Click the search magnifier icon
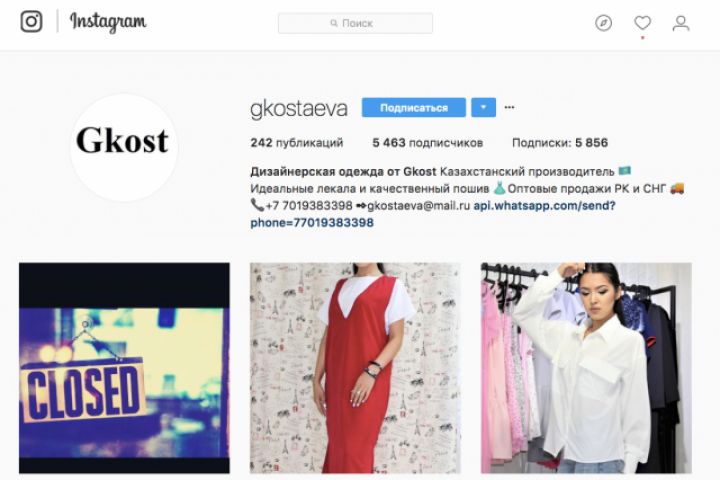The height and width of the screenshot is (480, 720). [334, 23]
